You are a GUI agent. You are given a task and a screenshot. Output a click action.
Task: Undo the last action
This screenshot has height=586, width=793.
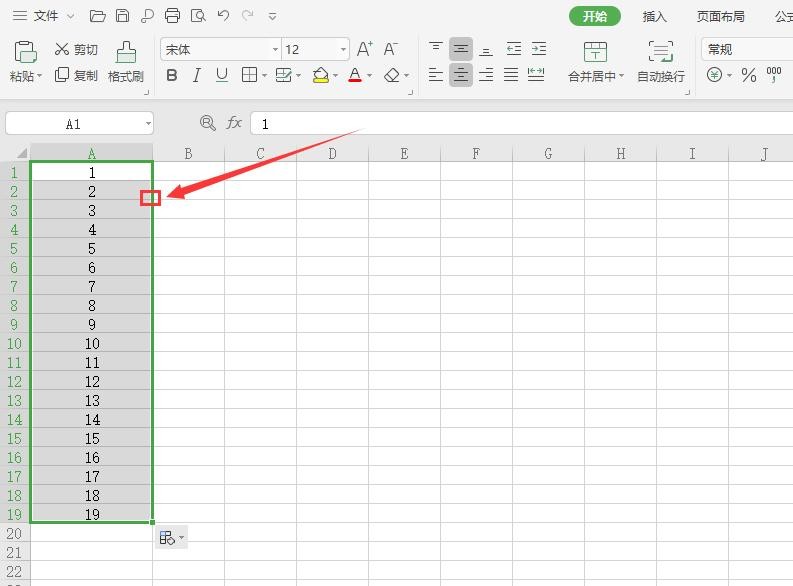click(222, 16)
